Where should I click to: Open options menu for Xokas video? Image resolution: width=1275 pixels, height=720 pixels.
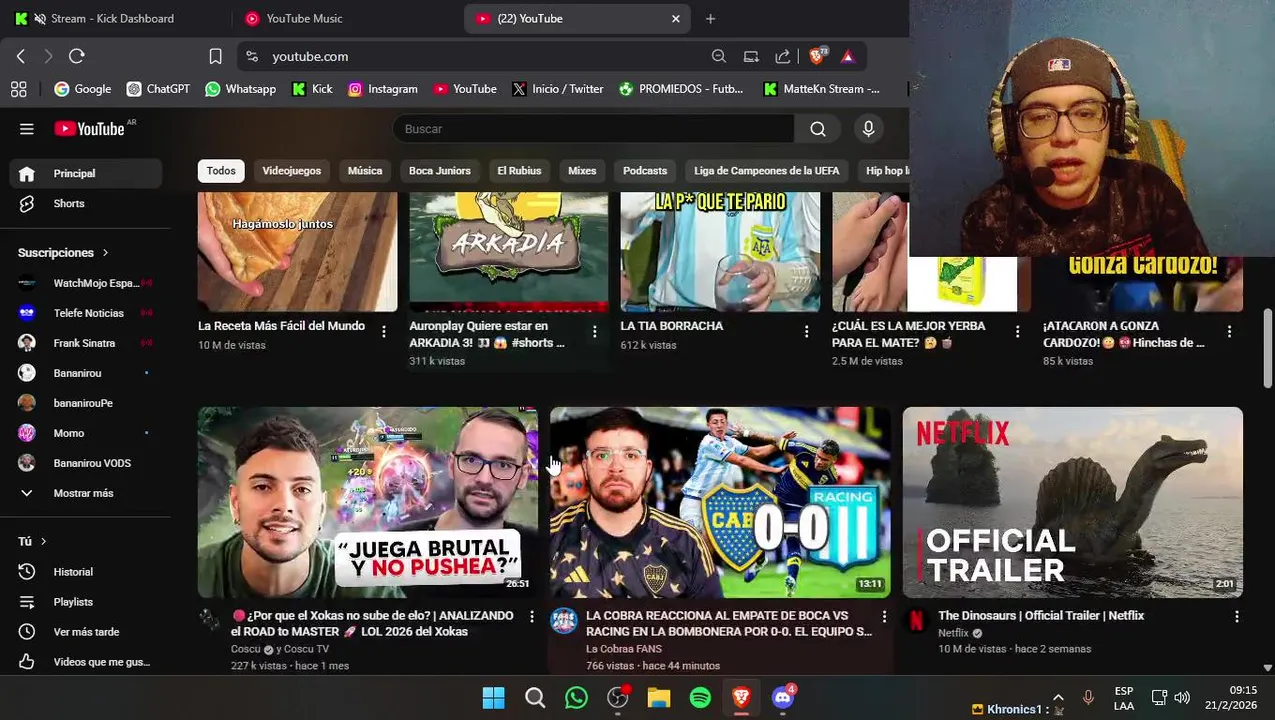click(x=532, y=617)
